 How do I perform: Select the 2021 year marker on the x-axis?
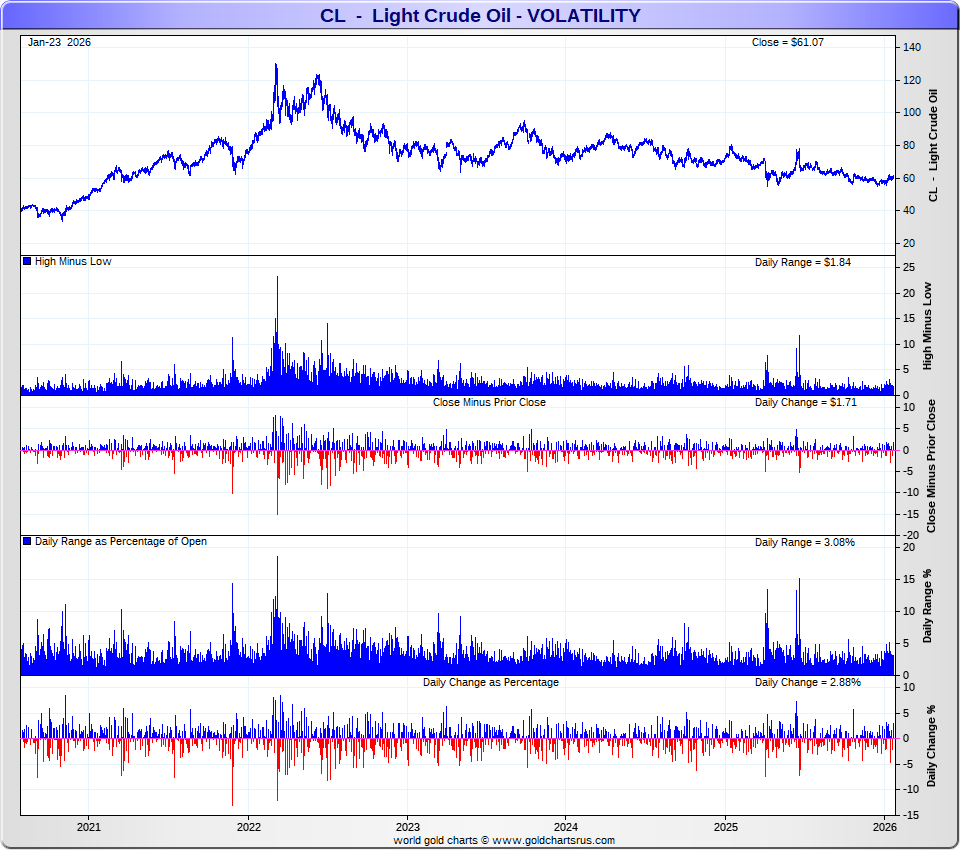88,827
